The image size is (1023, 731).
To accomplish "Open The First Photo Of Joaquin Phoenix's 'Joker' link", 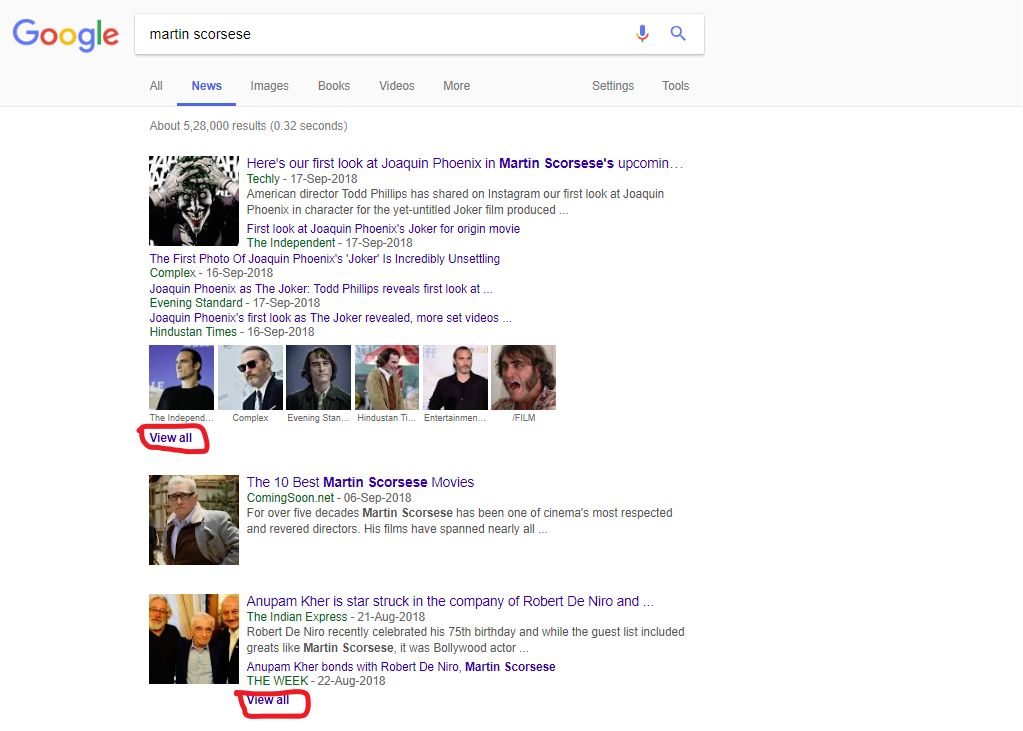I will tap(324, 258).
